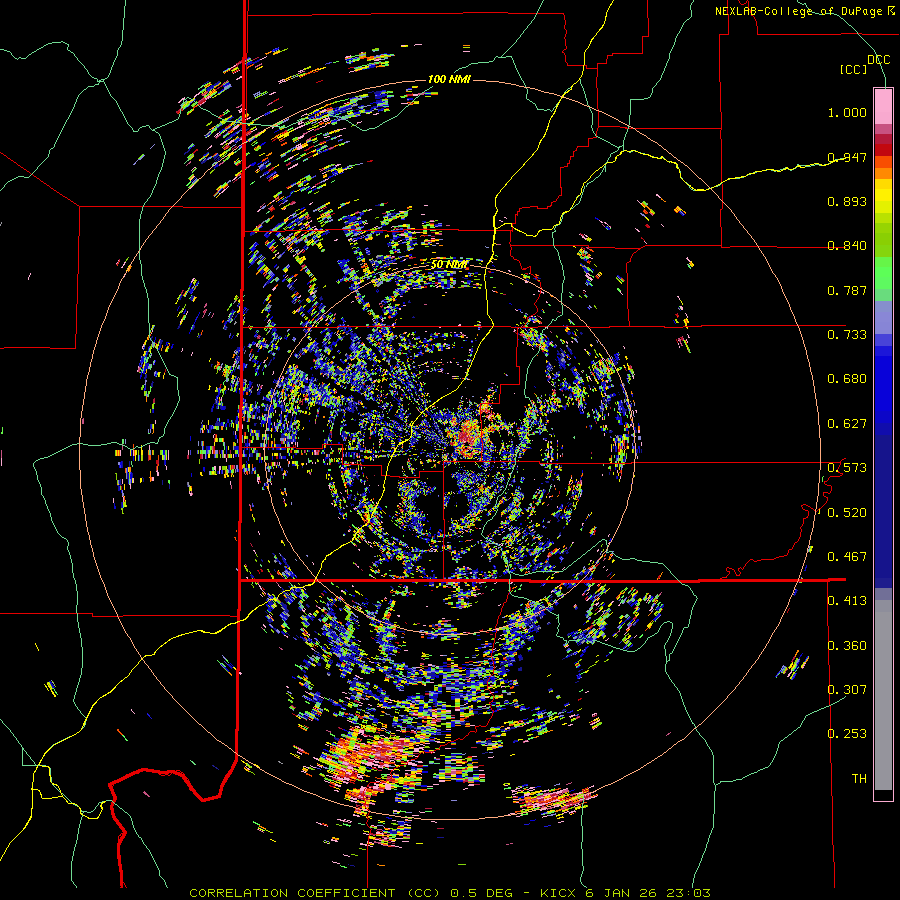Image resolution: width=900 pixels, height=900 pixels.
Task: Click the 0.627 scale value
Action: pyautogui.click(x=847, y=424)
